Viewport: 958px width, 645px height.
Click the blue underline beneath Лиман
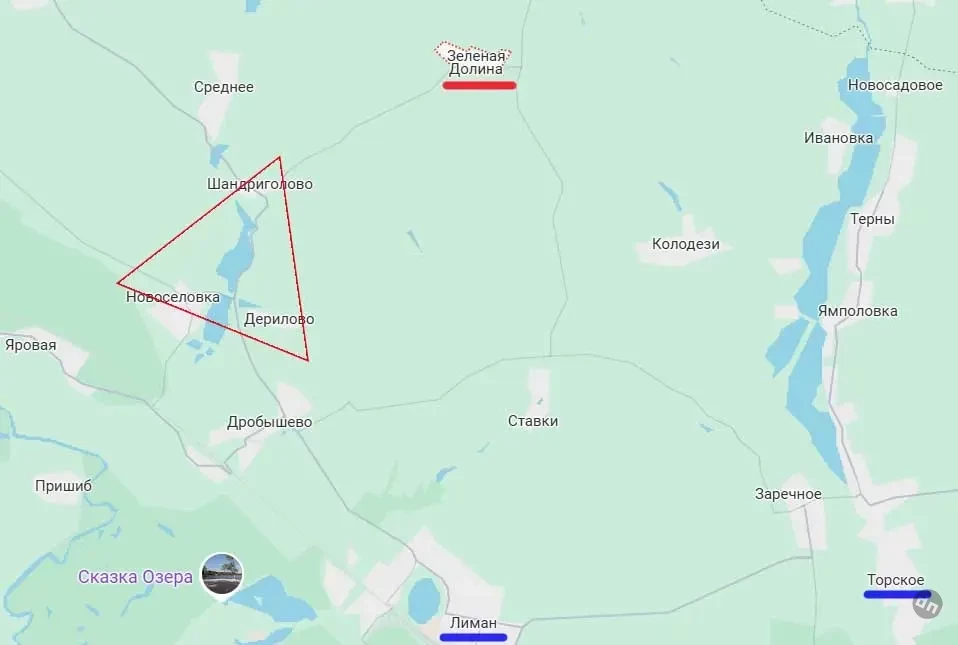[473, 638]
